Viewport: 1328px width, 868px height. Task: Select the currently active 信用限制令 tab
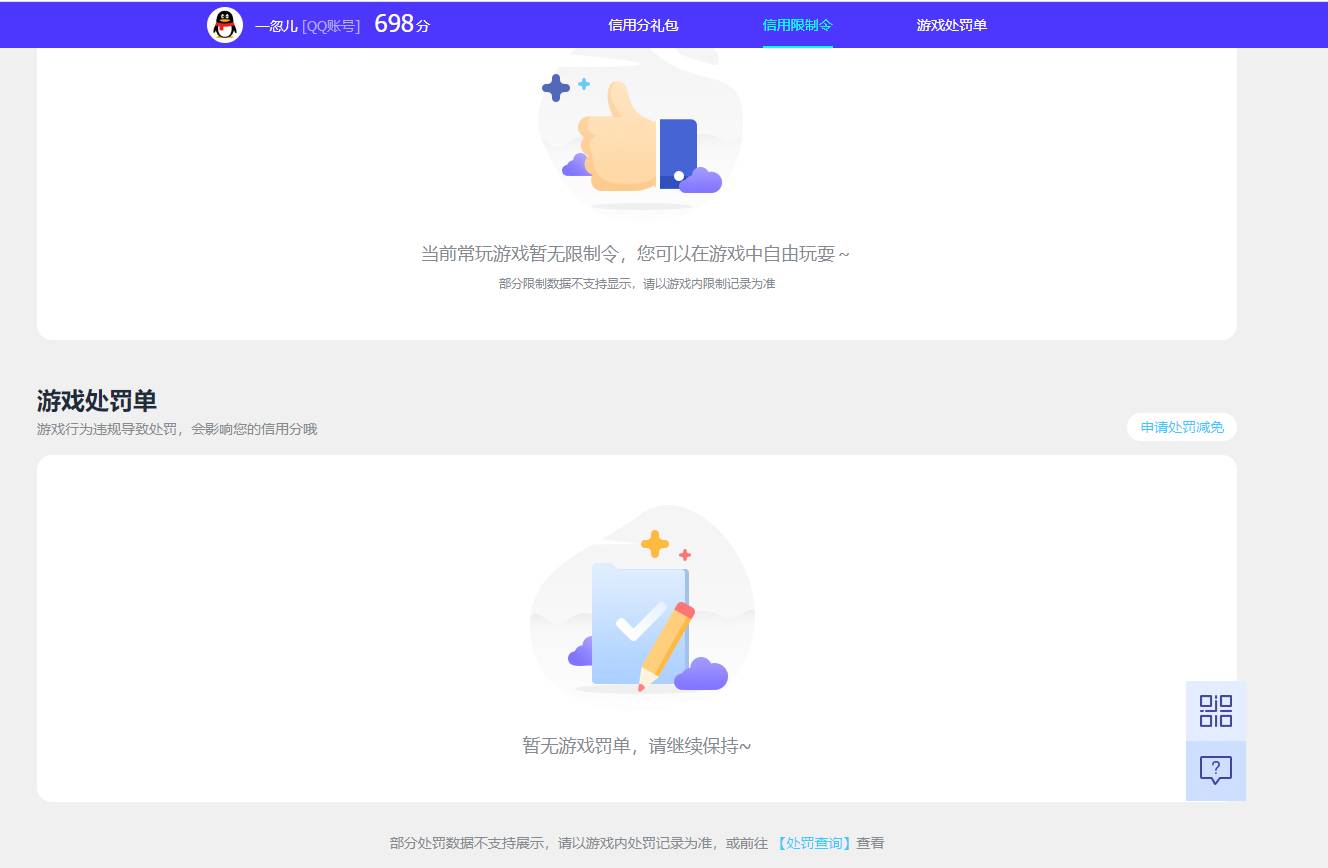[x=797, y=25]
